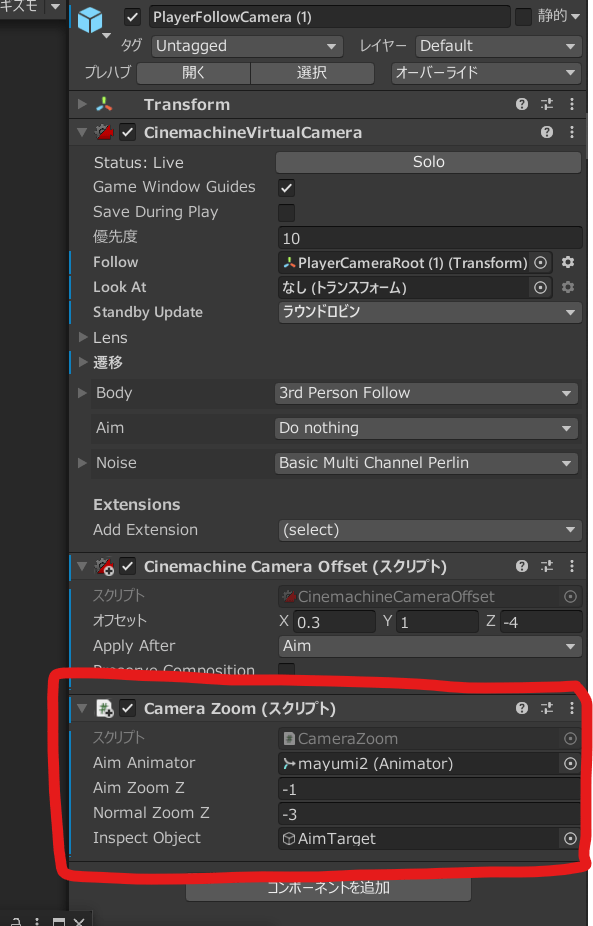Open the static flags dropdown arrow
The width and height of the screenshot is (593, 926).
tap(576, 17)
